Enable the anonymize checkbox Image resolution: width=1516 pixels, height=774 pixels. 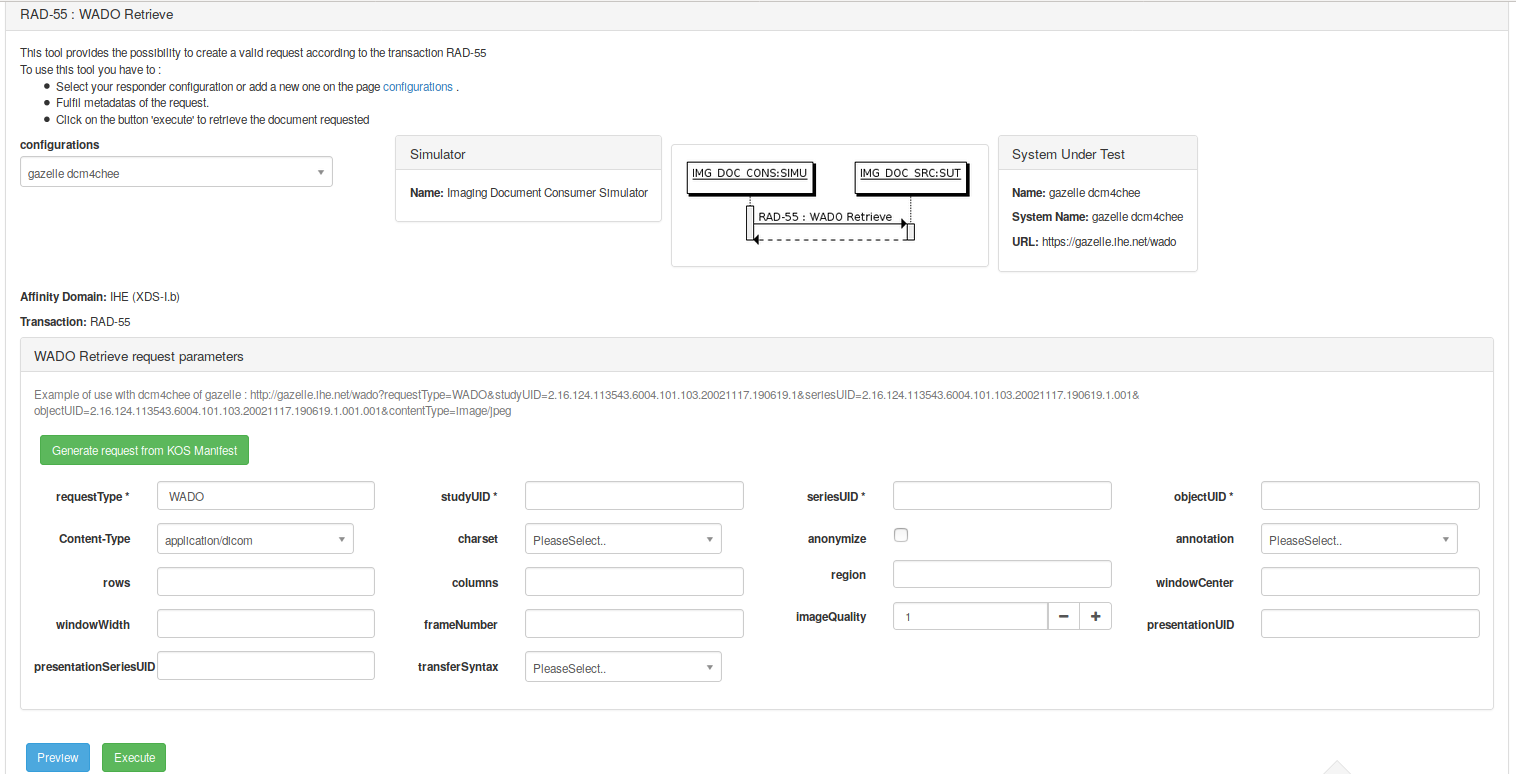tap(901, 535)
